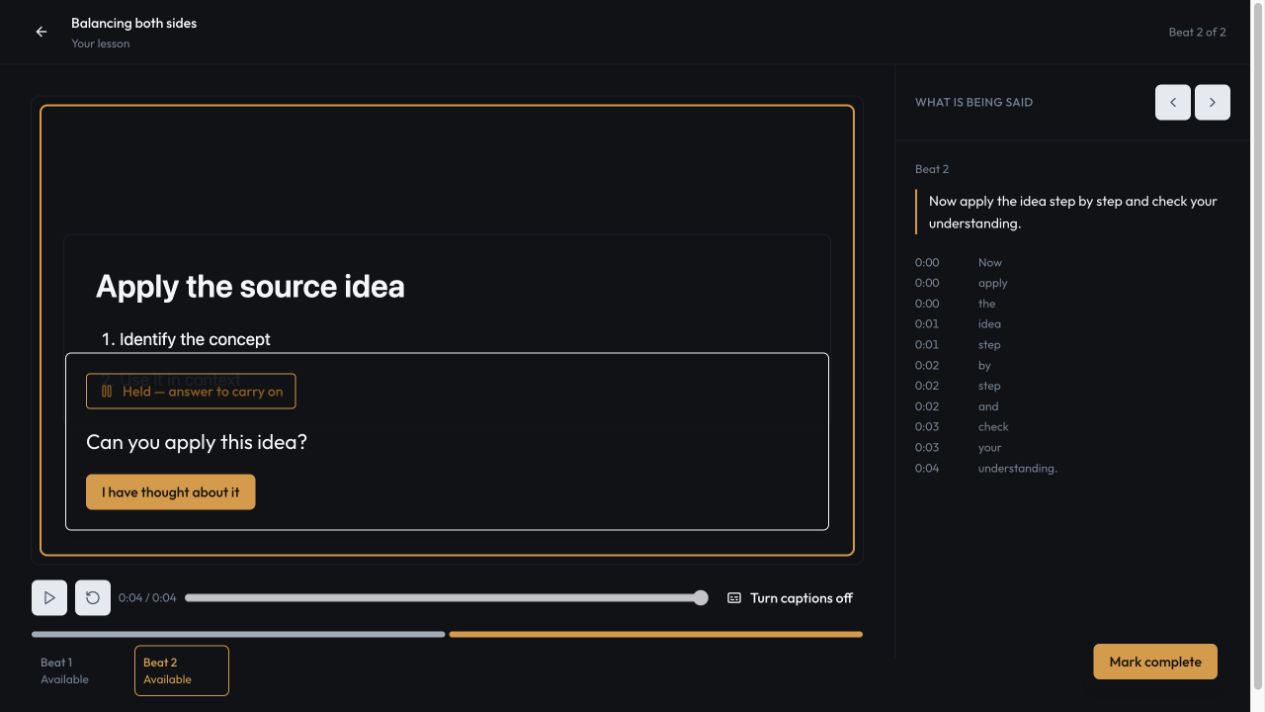The height and width of the screenshot is (712, 1265).
Task: Click the Beat 2 orange progress bar
Action: click(x=656, y=634)
